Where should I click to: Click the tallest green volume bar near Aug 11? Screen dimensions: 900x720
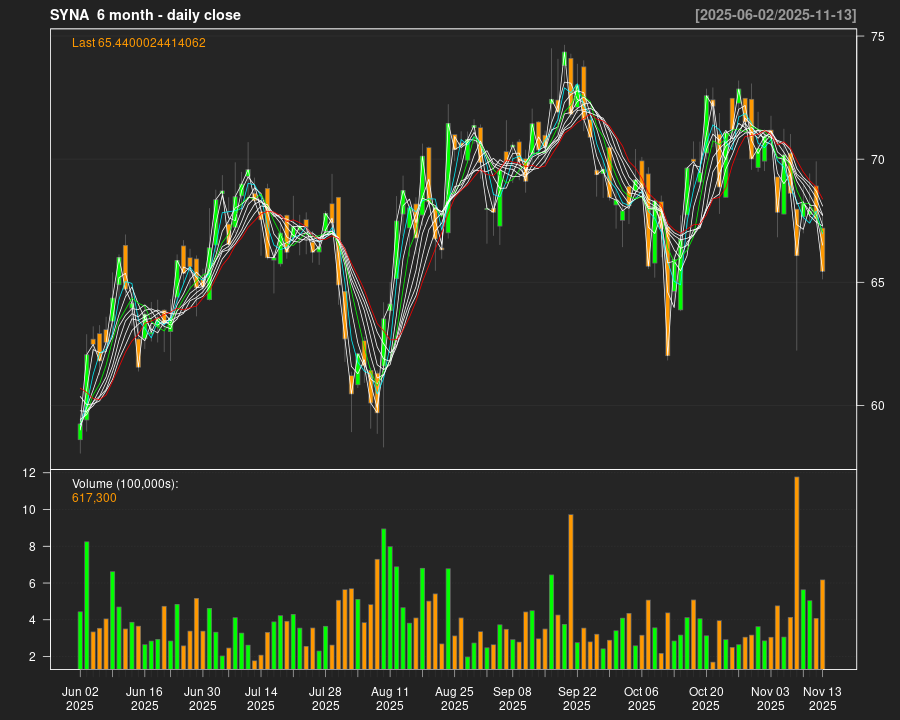[384, 599]
